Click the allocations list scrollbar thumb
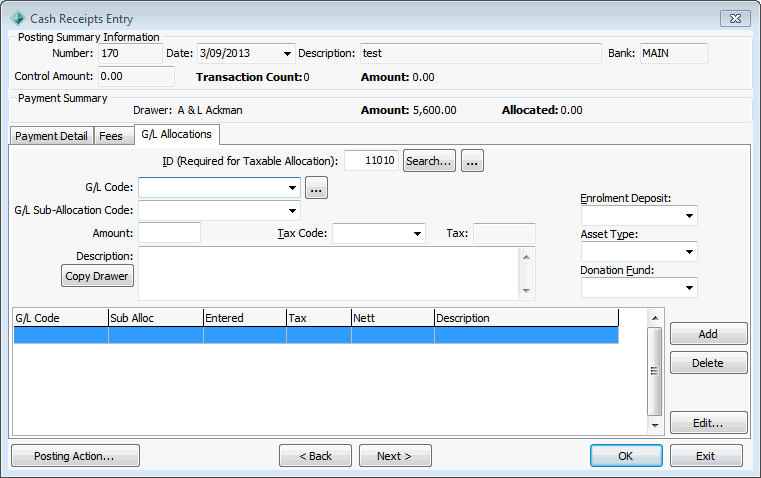The width and height of the screenshot is (761, 478). coord(655,371)
